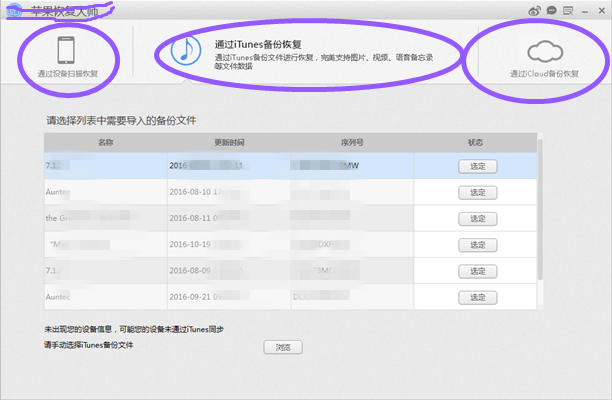
Task: Click the iTunes music note icon
Action: point(186,51)
